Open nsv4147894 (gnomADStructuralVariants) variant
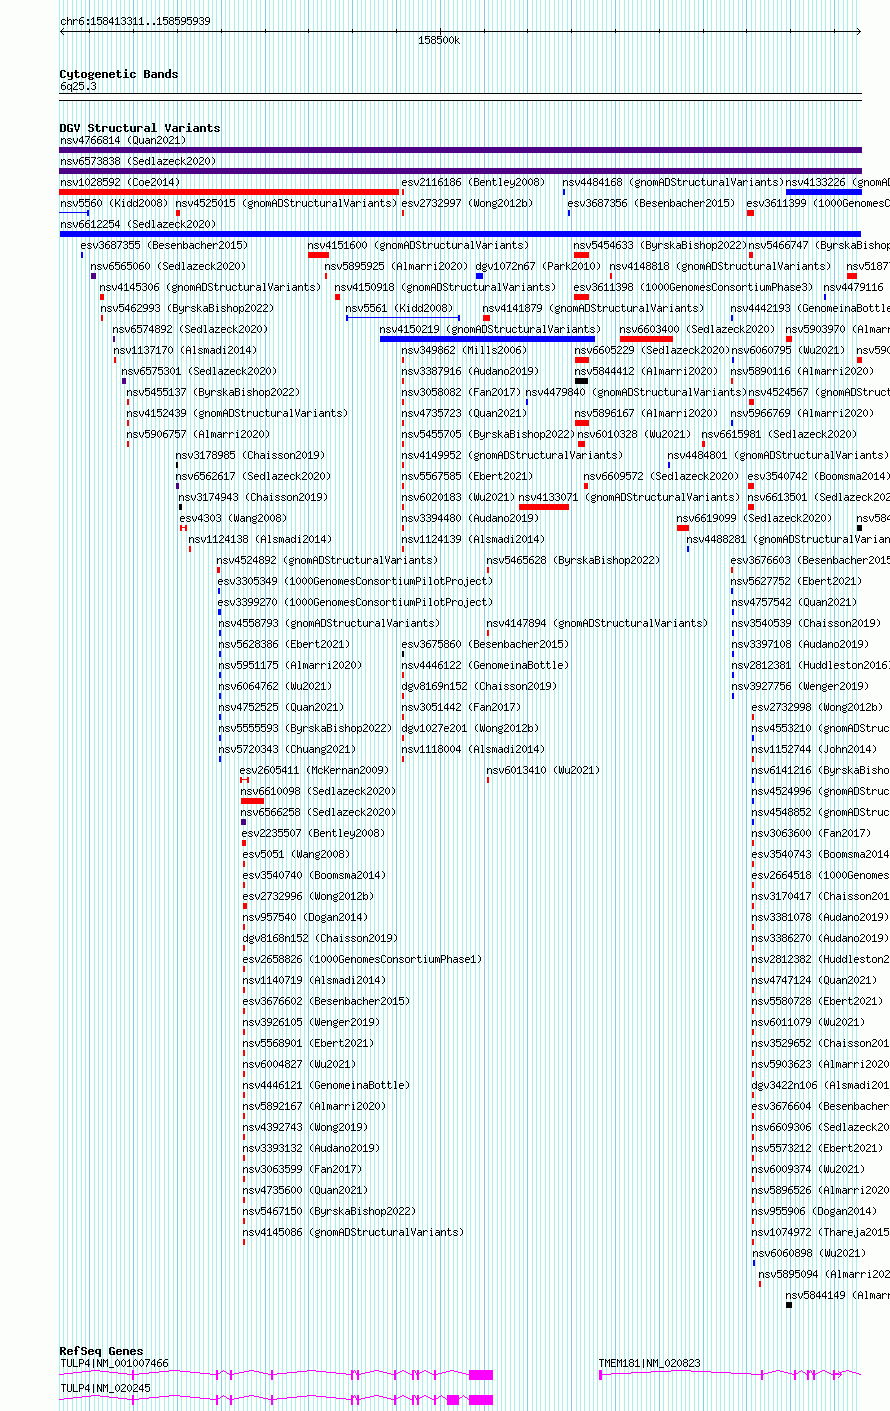 click(x=597, y=623)
